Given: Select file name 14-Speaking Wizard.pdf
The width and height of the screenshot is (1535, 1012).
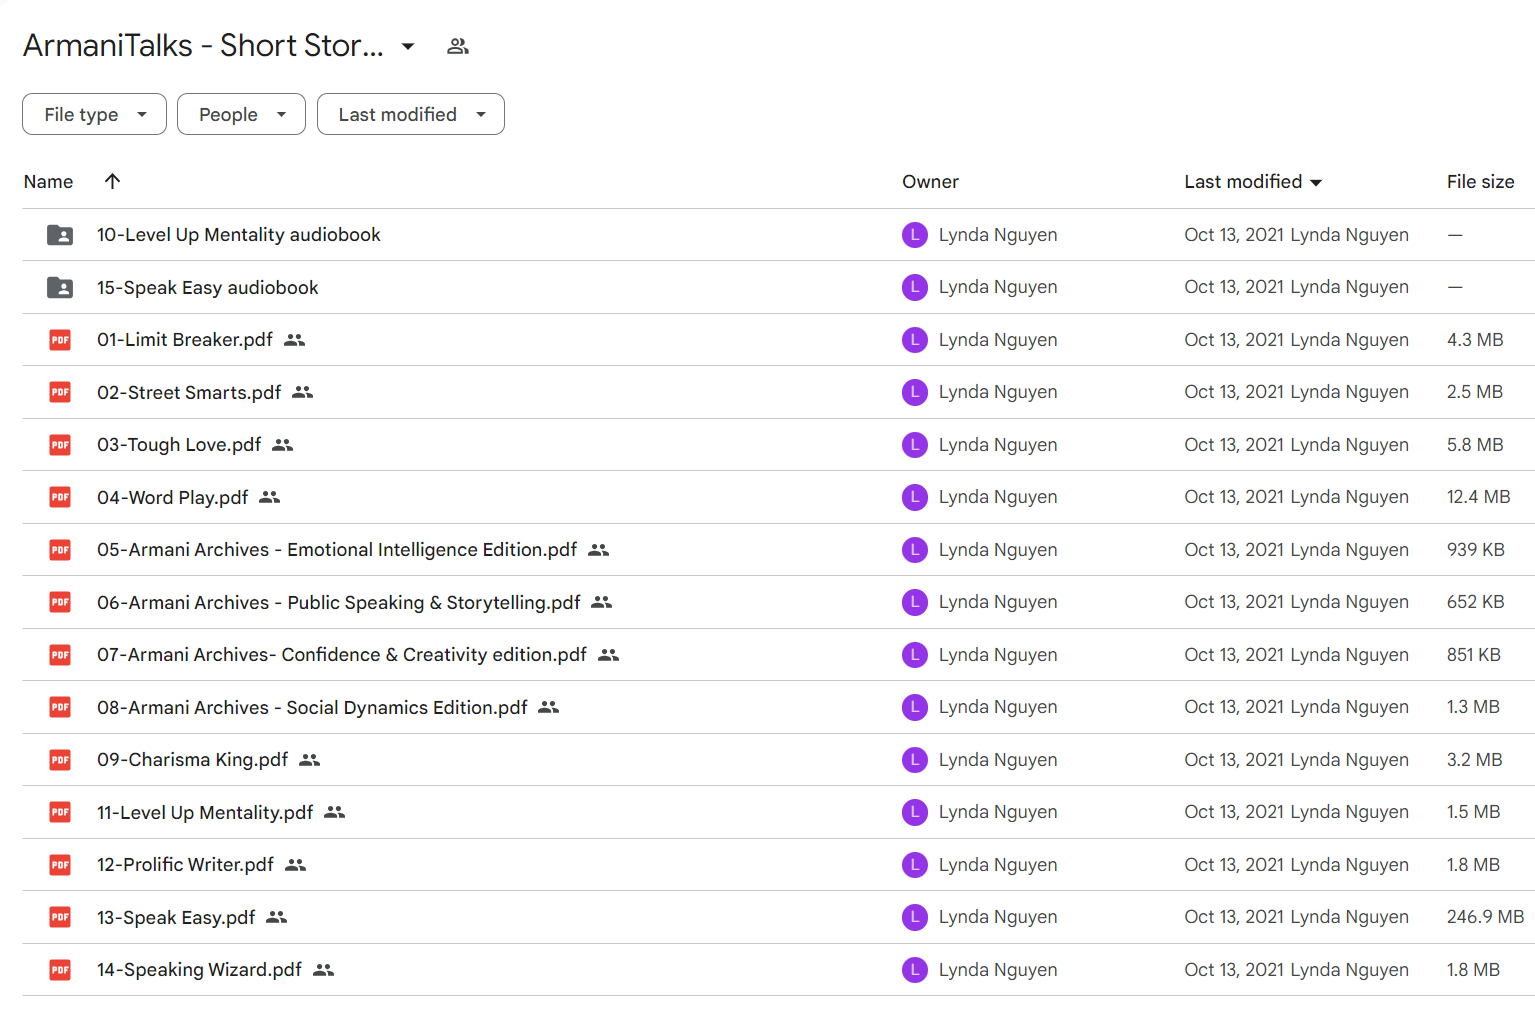Looking at the screenshot, I should [199, 970].
